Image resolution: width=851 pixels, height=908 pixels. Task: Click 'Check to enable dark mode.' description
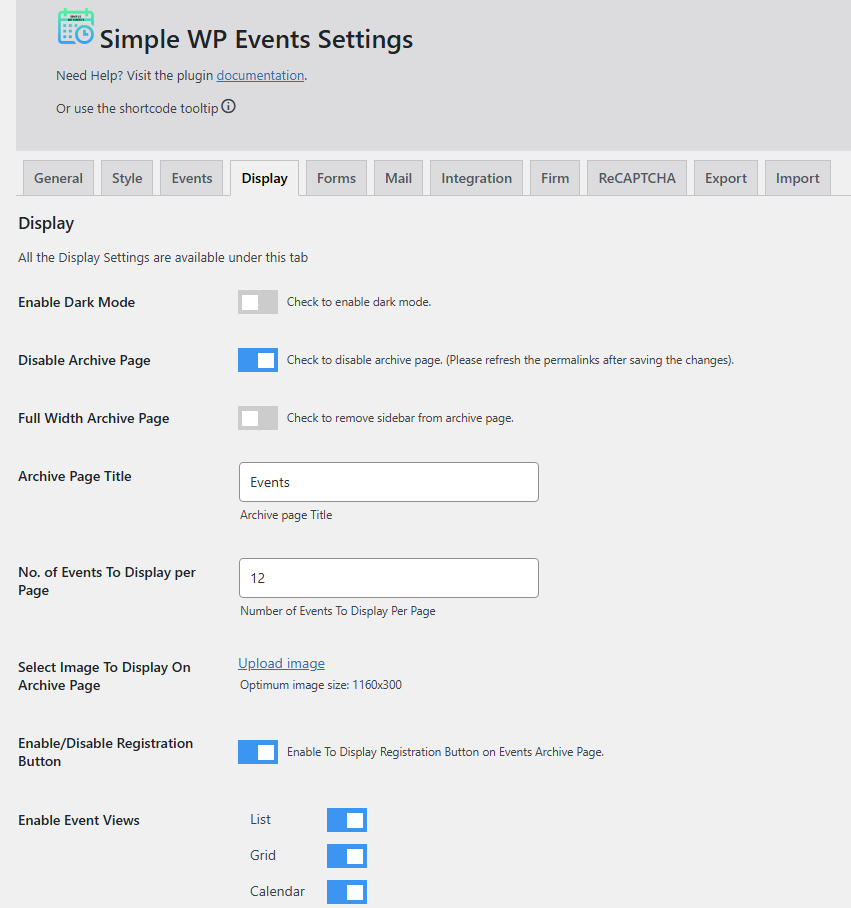click(359, 302)
